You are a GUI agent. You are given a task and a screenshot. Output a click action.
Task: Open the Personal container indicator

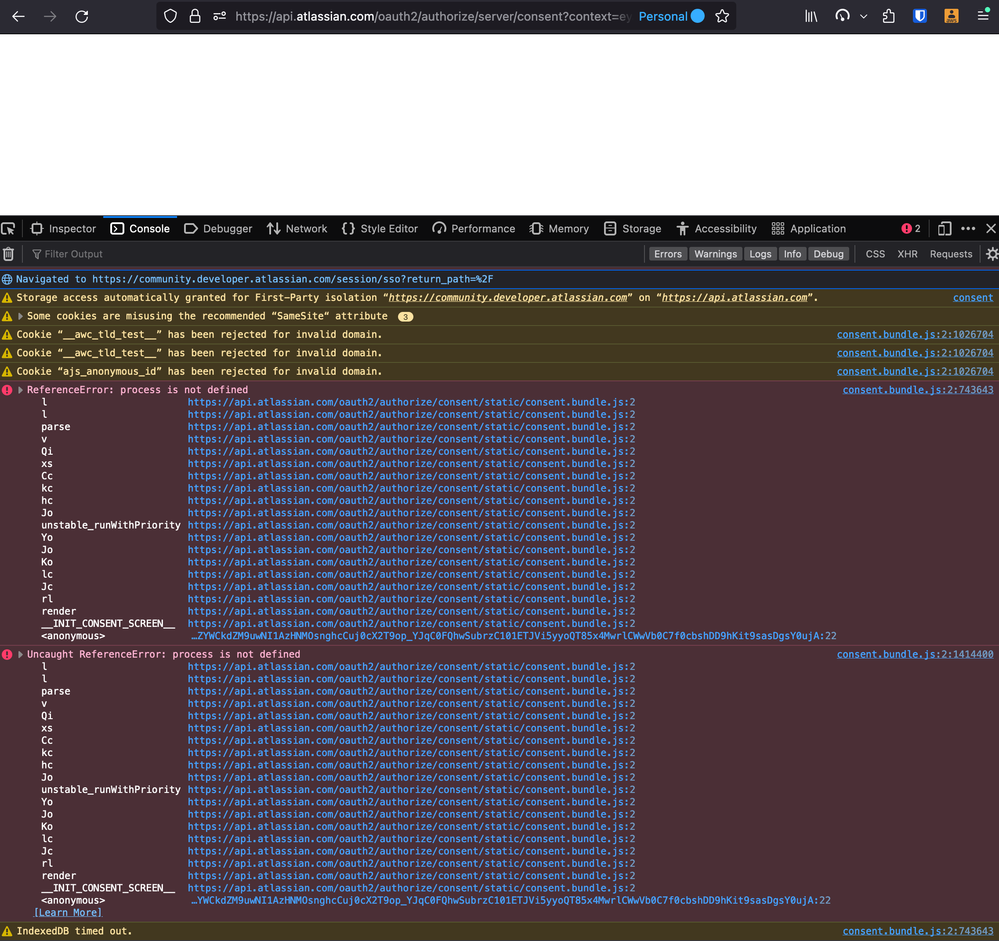[x=671, y=17]
